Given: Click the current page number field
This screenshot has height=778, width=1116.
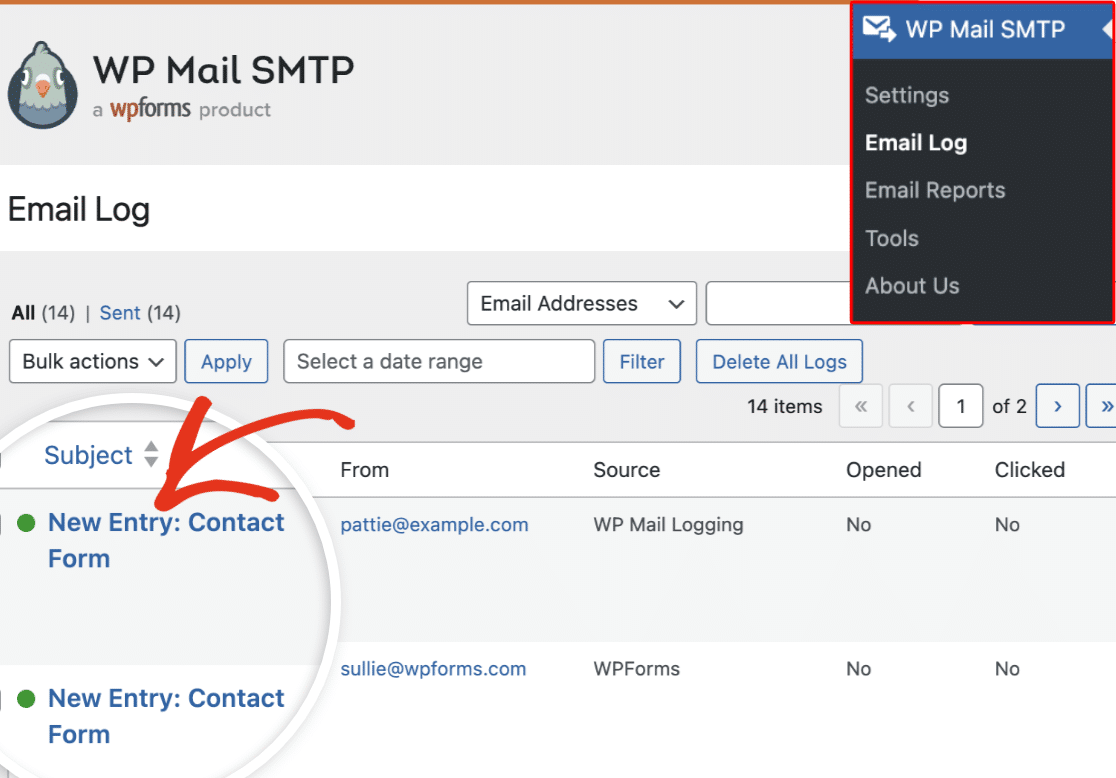Looking at the screenshot, I should click(961, 406).
